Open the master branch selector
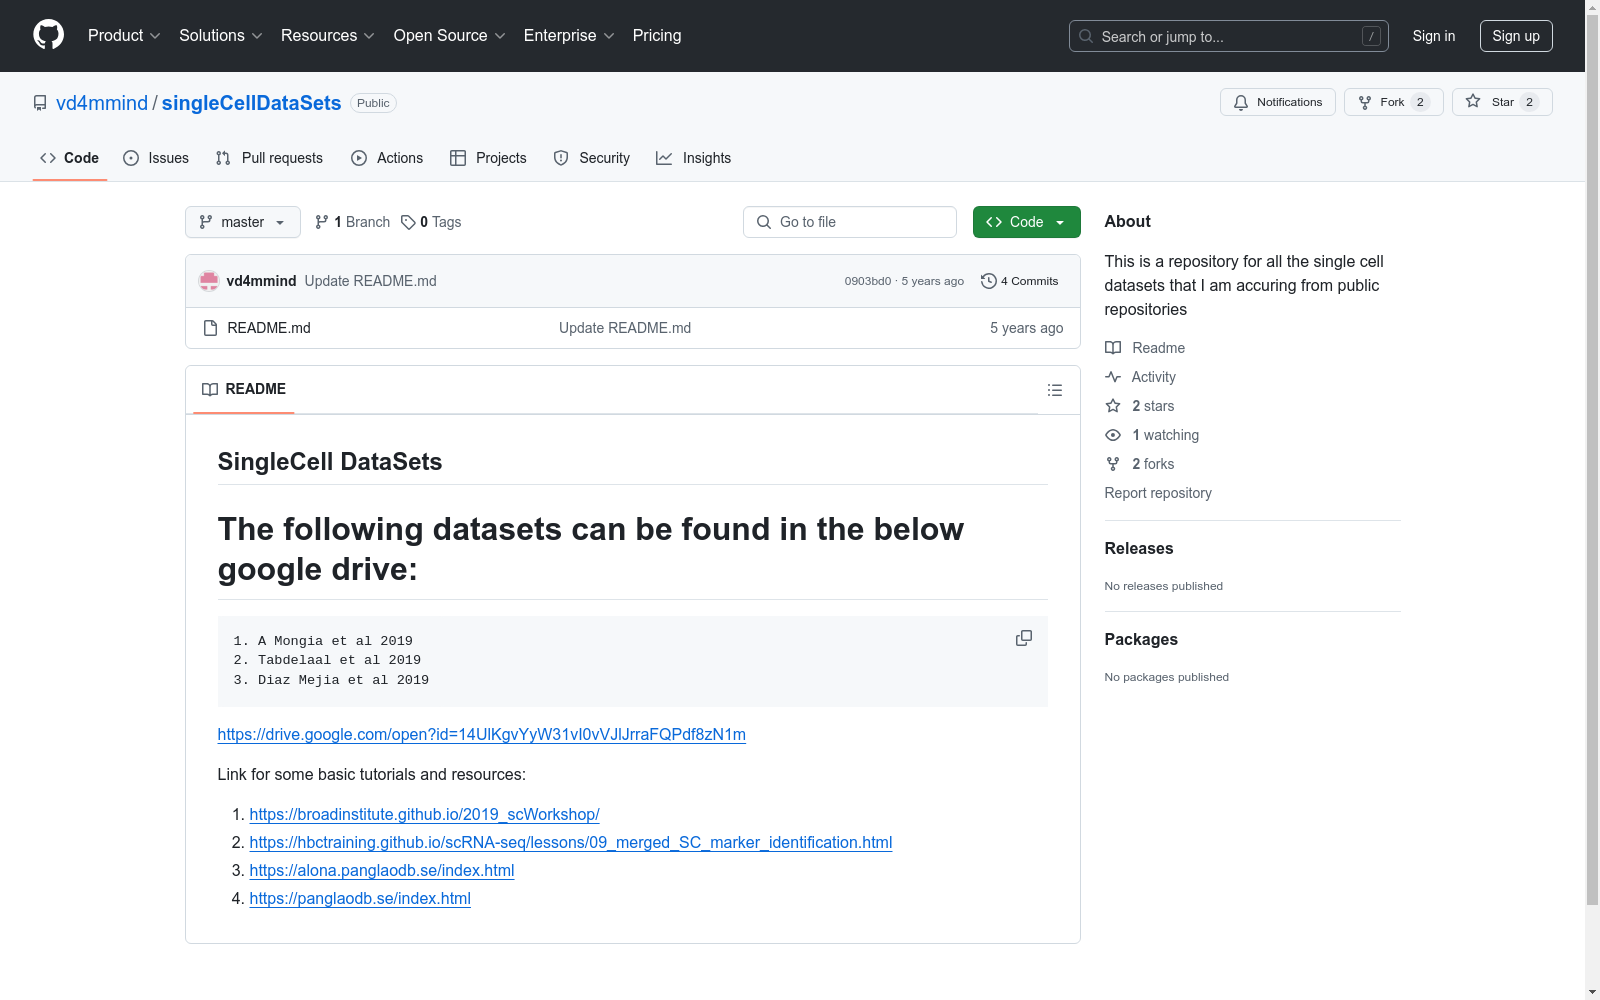Screen dimensions: 1600x1000 (x=243, y=222)
